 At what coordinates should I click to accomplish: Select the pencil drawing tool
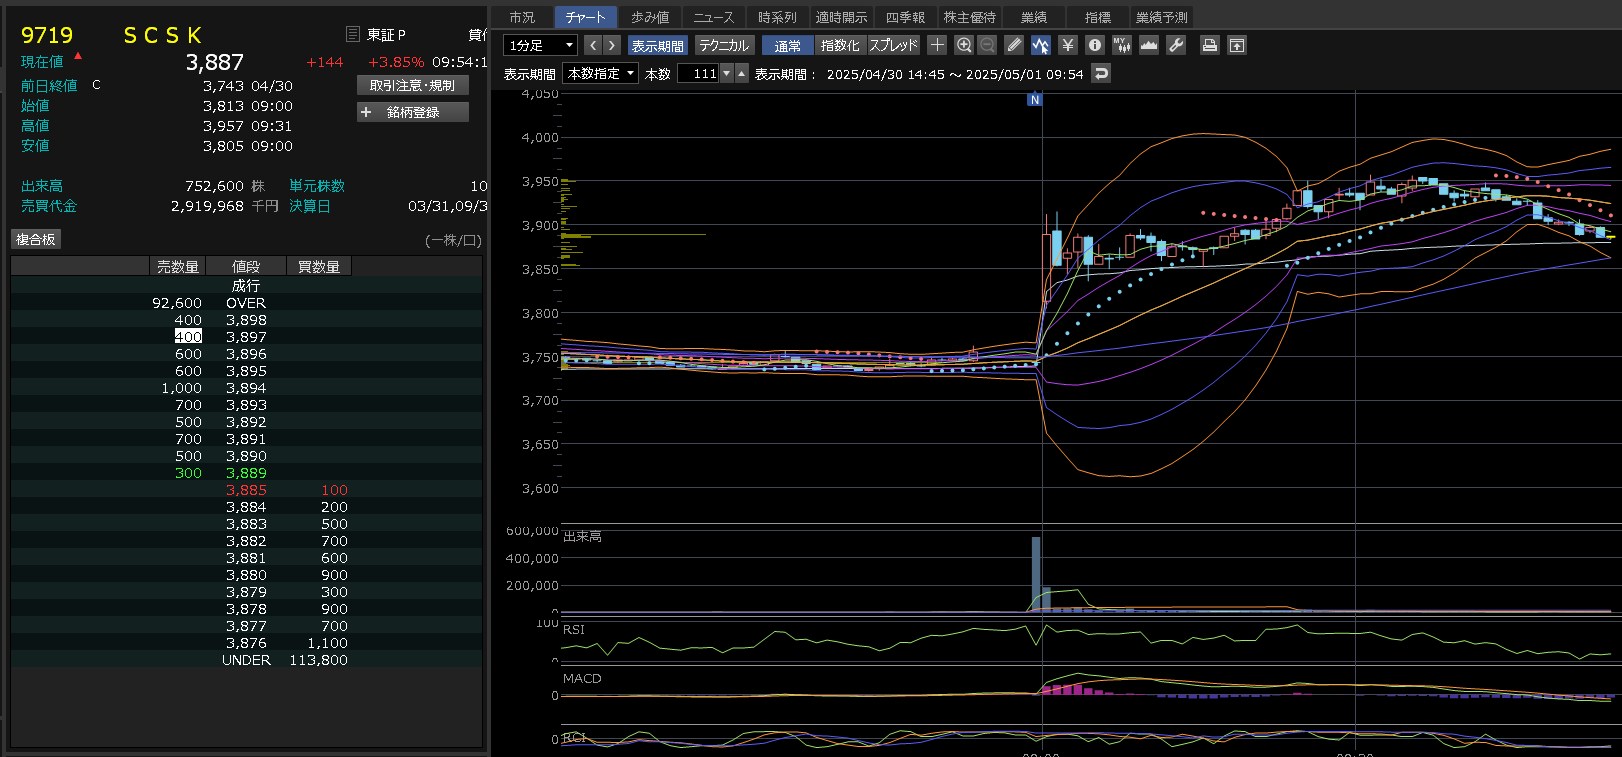[x=1014, y=45]
